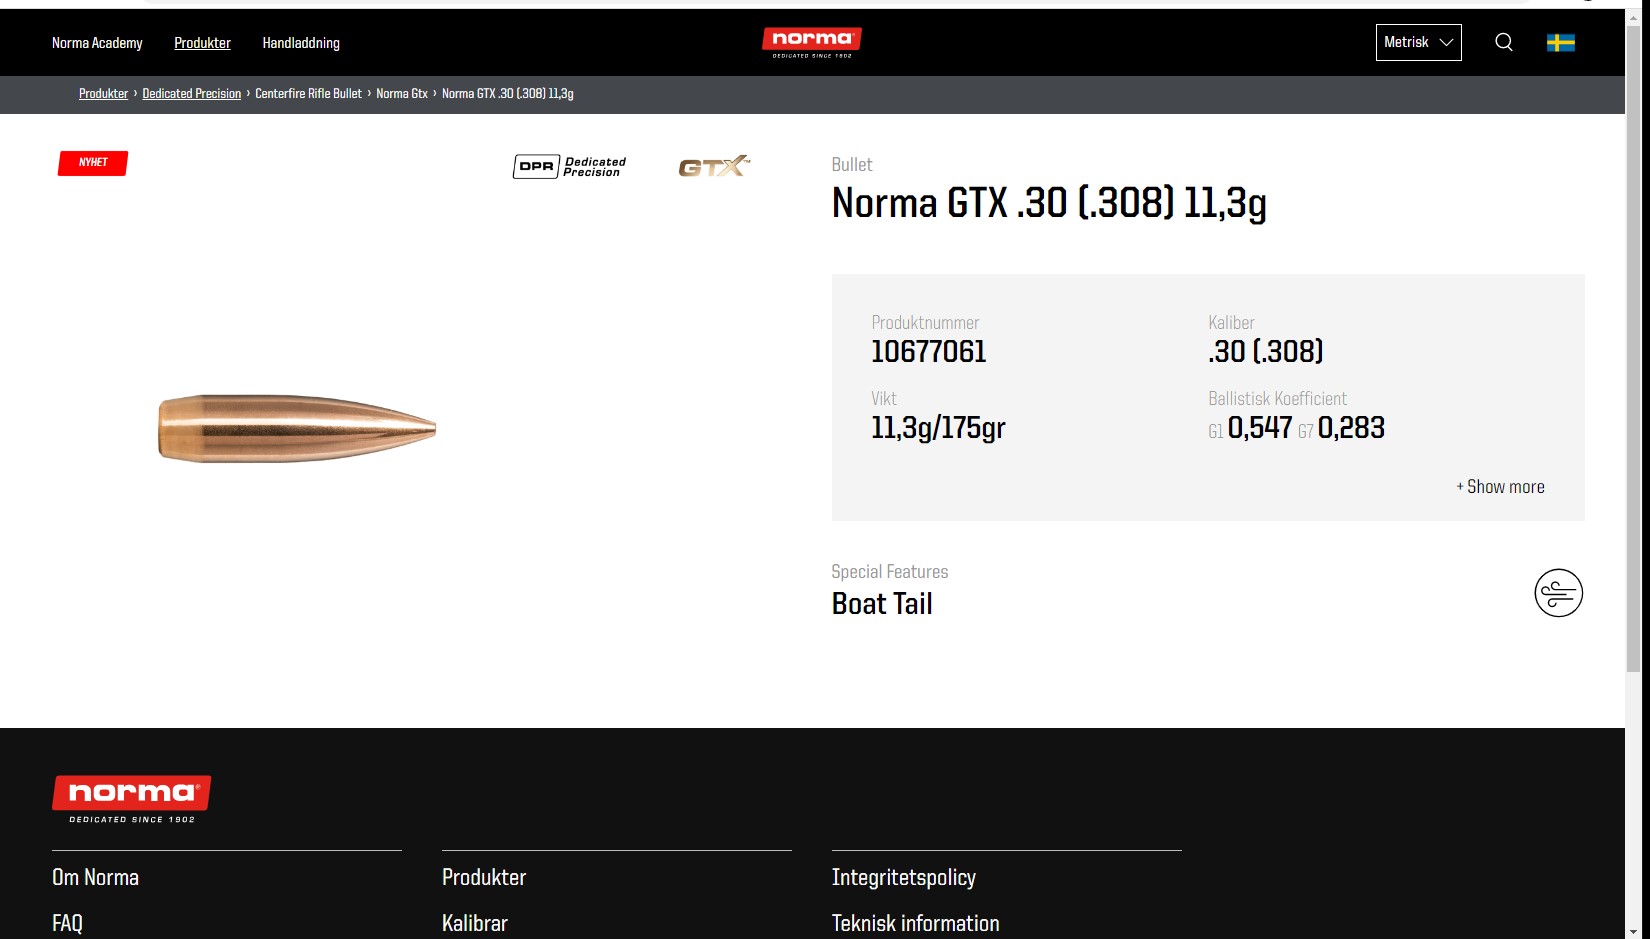Click the current page breadcrumb Norma GTX .30 (.308) 11,3g

coord(508,94)
